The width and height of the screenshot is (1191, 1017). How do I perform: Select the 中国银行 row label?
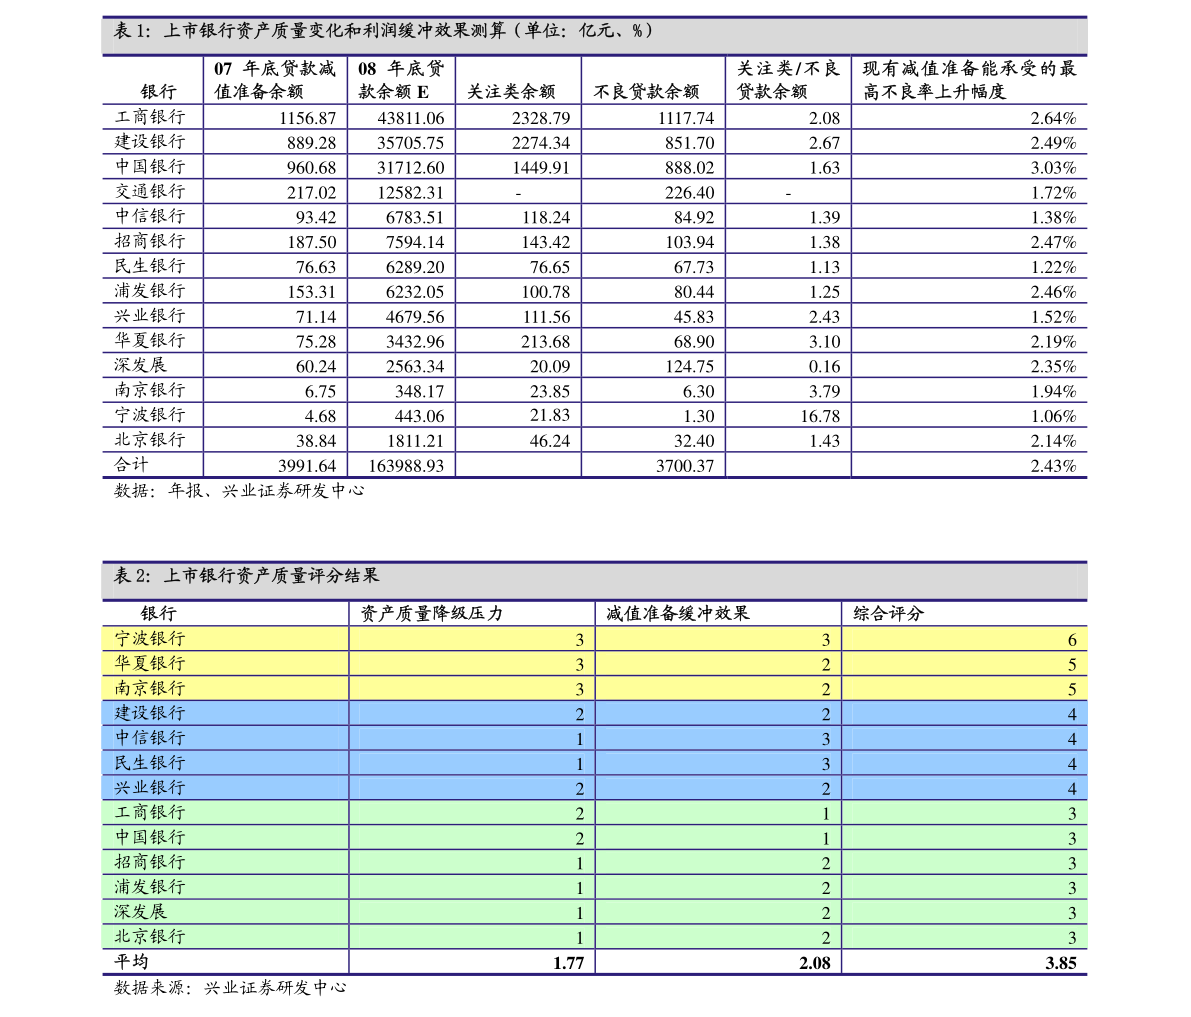pos(150,837)
